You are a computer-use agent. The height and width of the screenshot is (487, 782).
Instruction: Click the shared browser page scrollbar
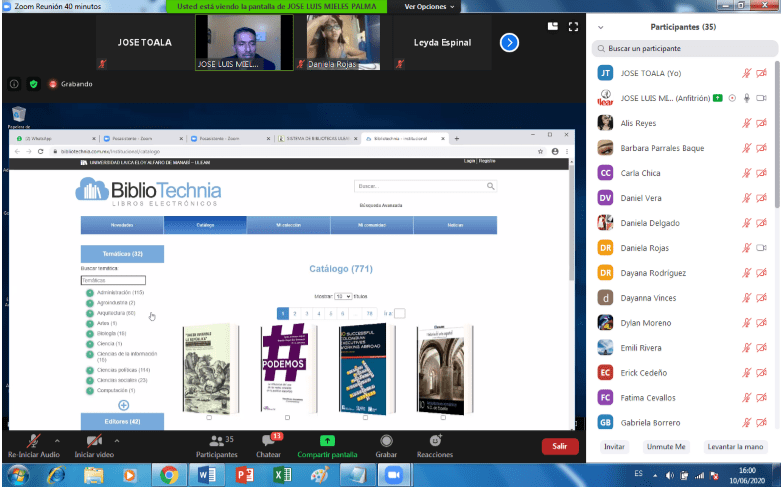[x=571, y=222]
